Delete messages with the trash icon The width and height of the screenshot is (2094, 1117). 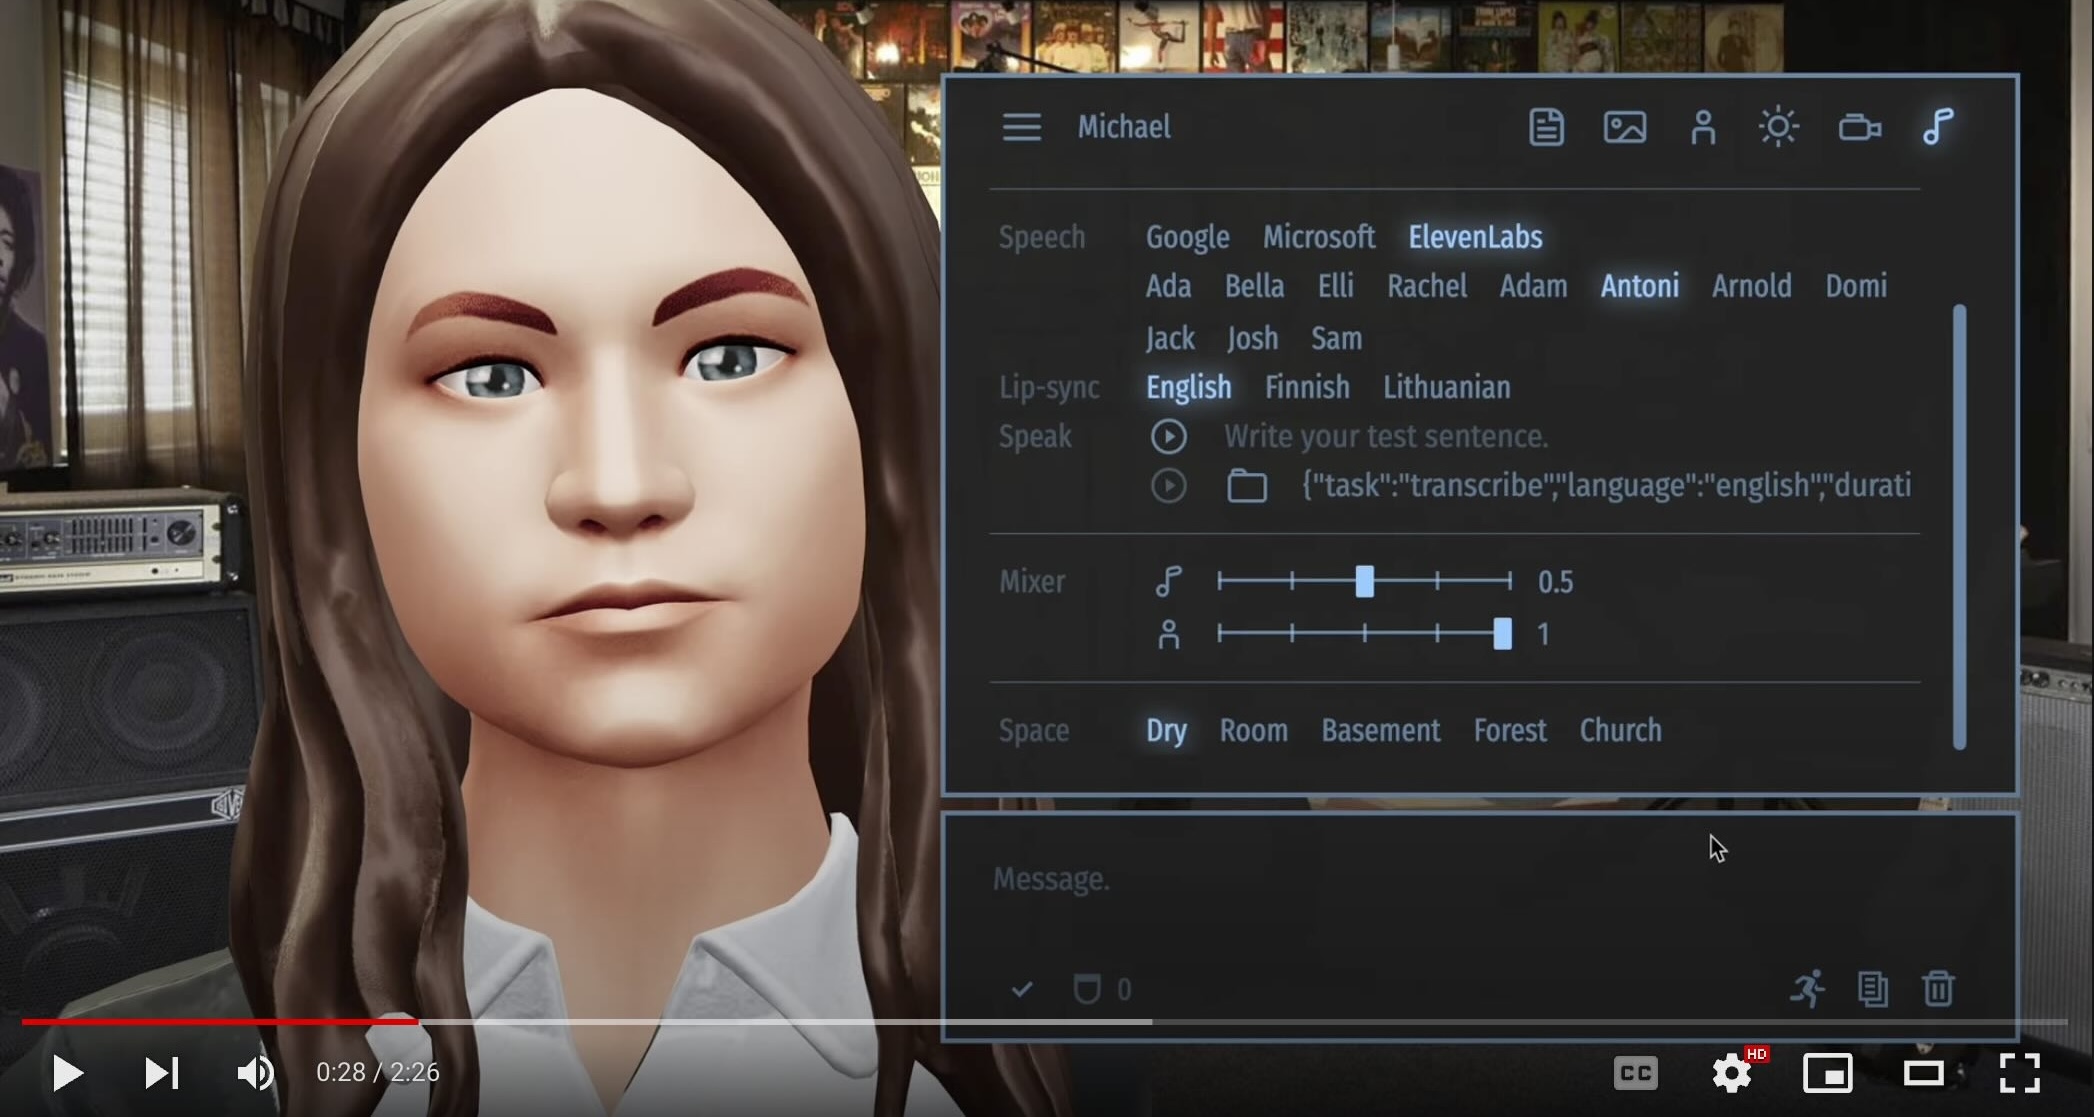tap(1938, 989)
